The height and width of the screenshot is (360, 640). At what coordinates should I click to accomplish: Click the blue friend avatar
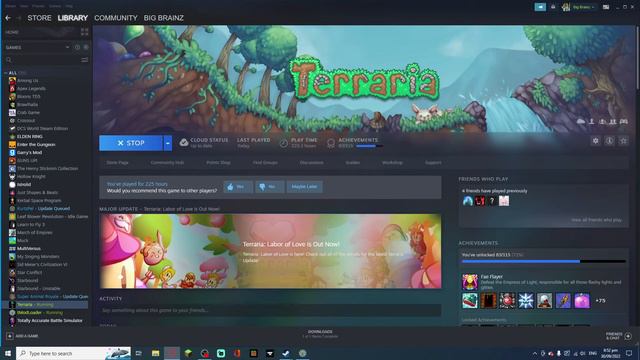click(468, 201)
